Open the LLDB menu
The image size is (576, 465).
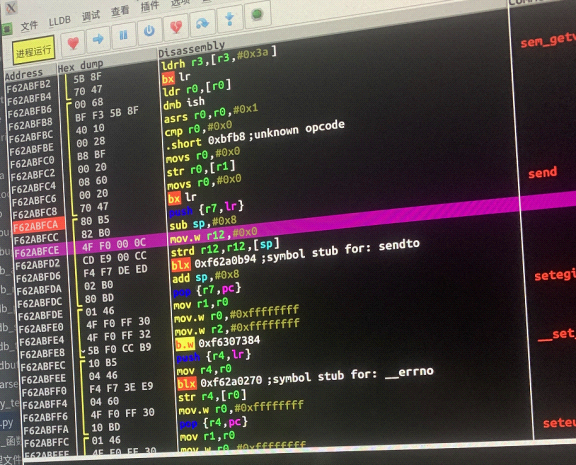(60, 21)
